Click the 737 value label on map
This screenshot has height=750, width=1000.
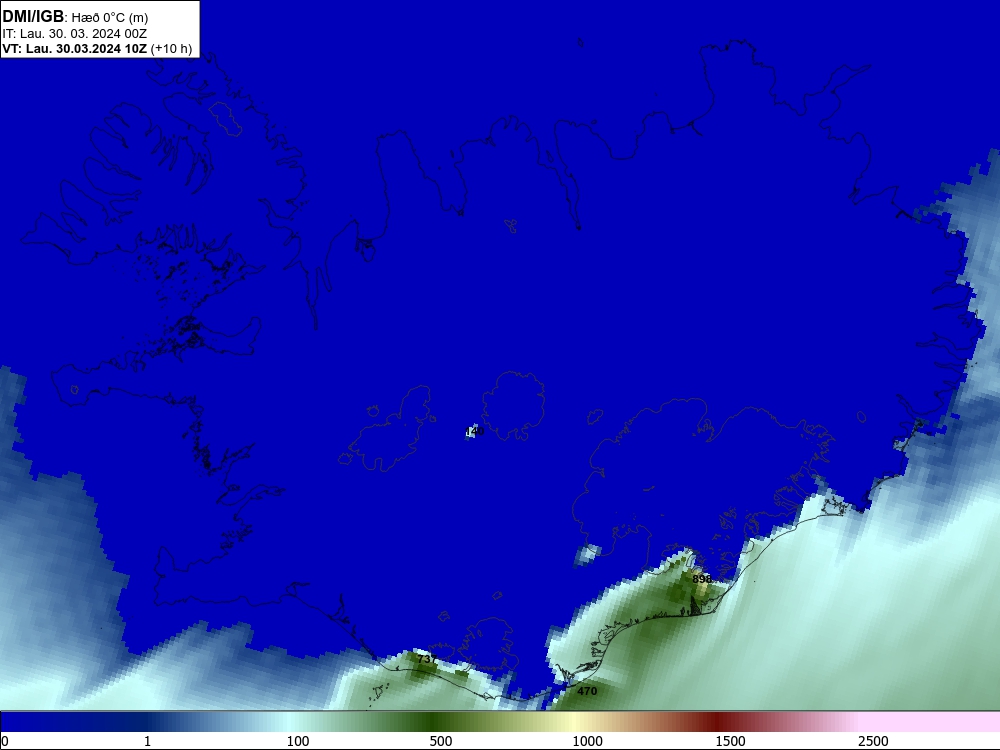427,659
